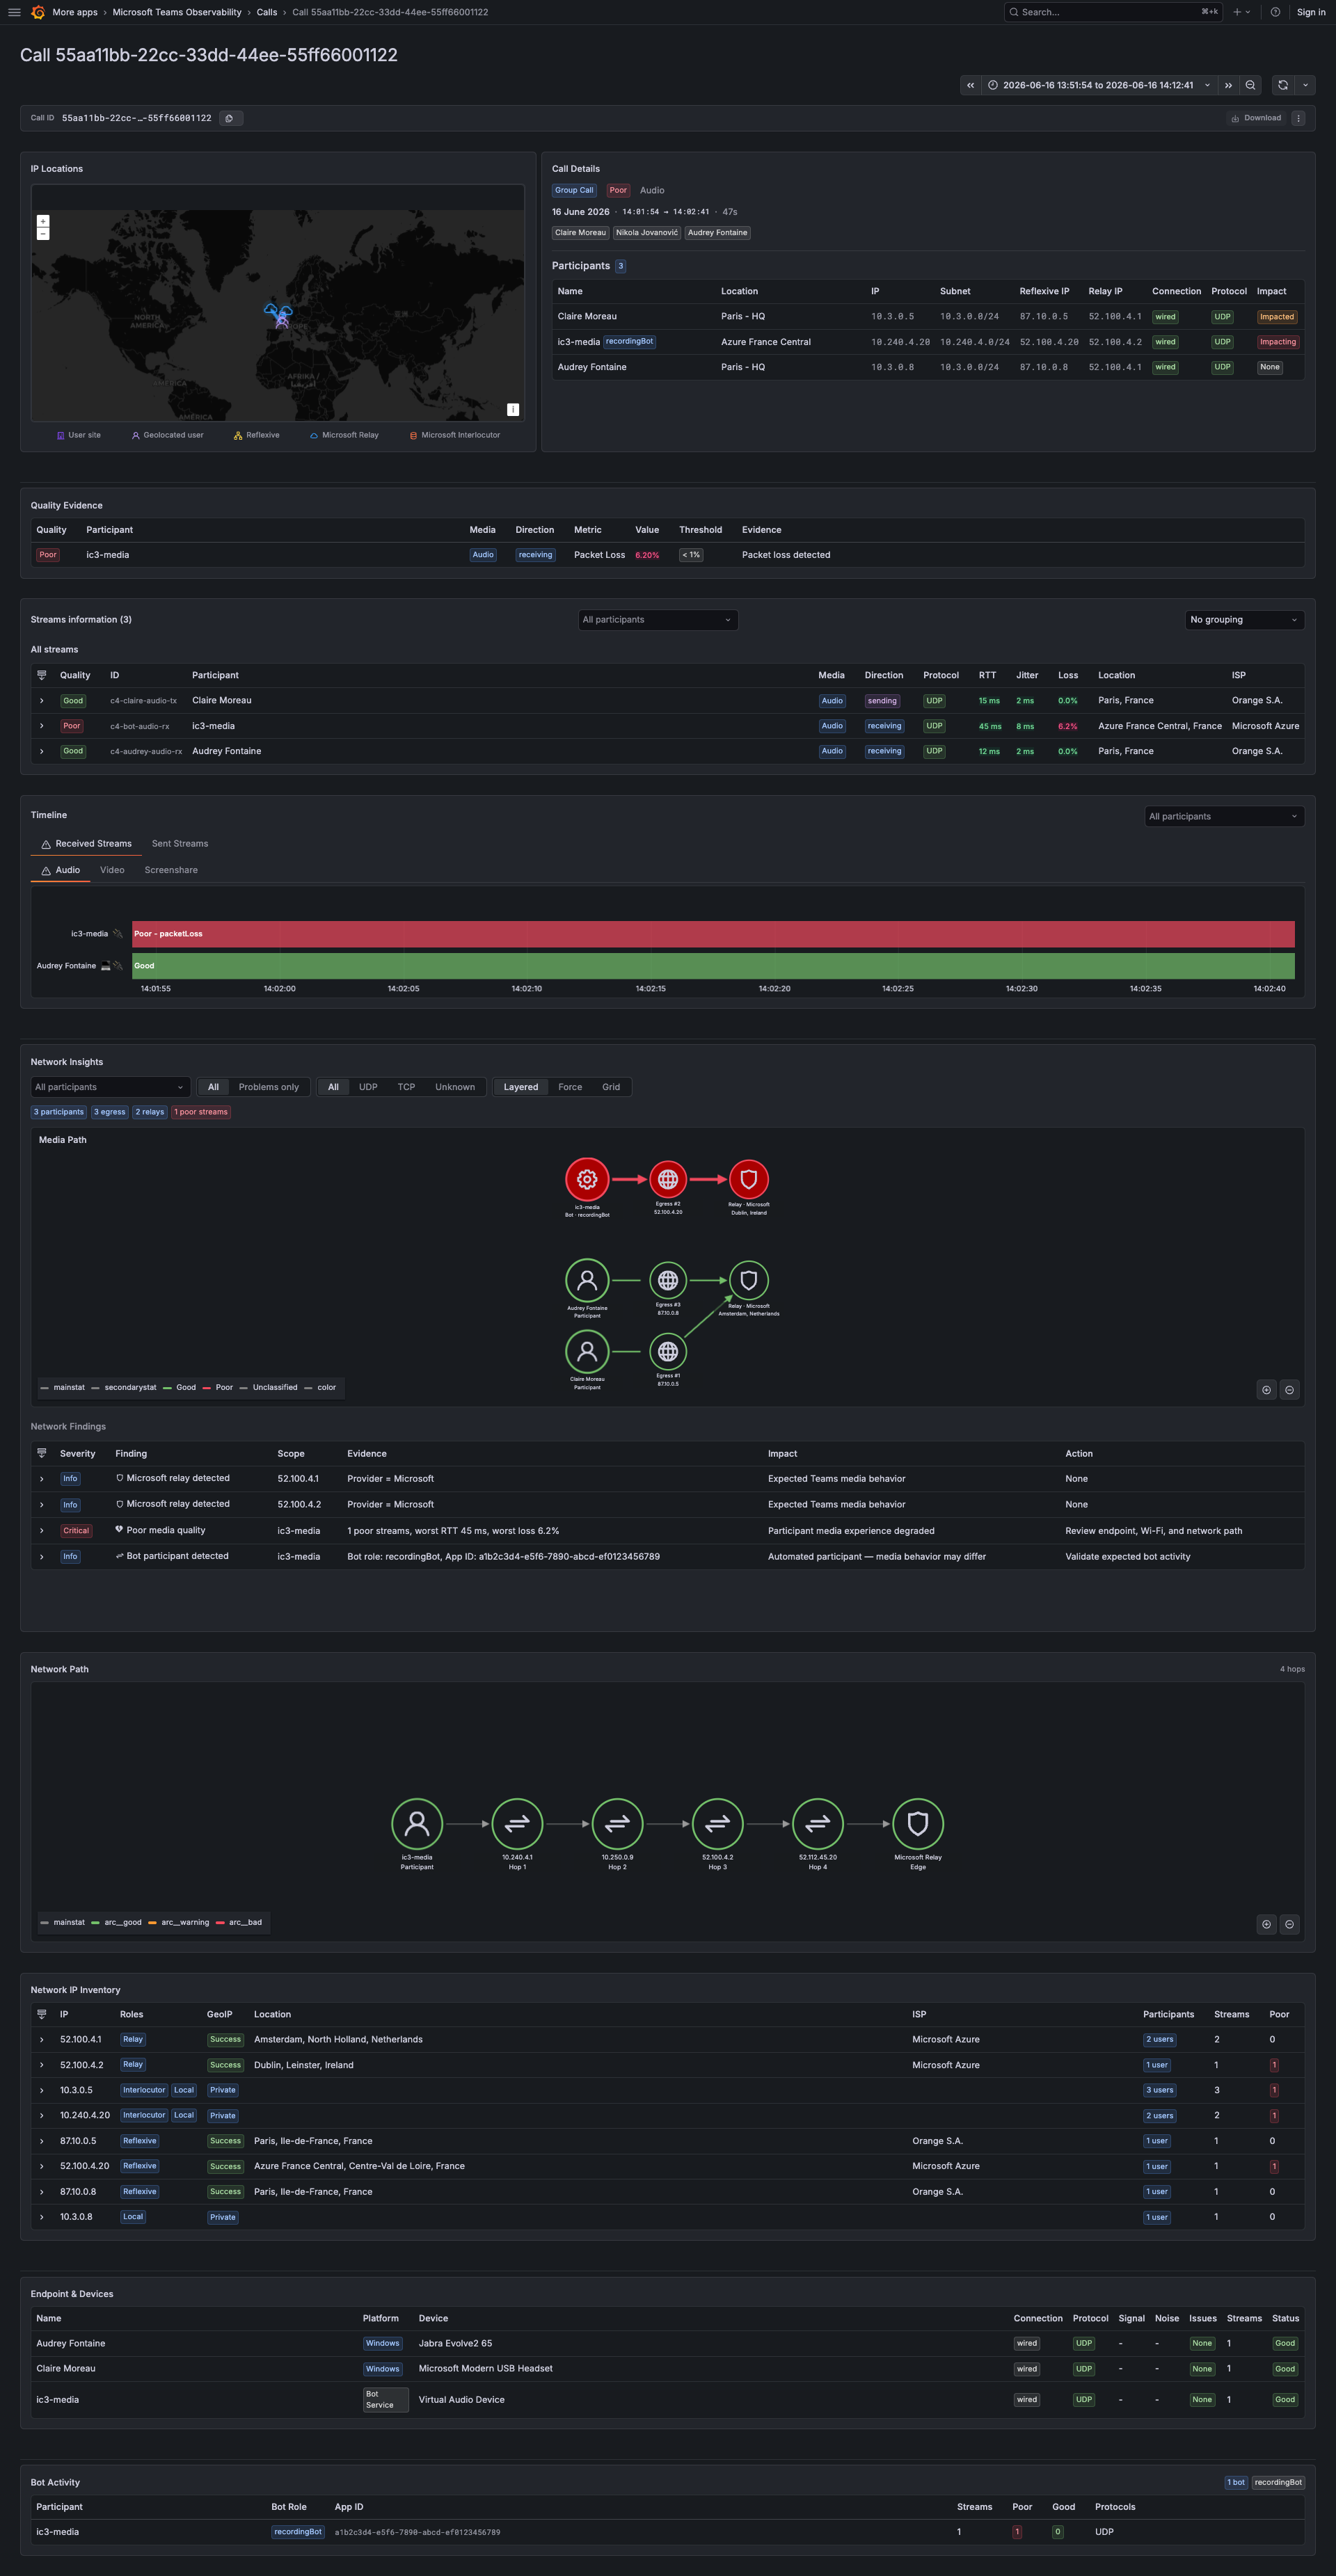
Task: Show map attribution info icon
Action: click(513, 409)
